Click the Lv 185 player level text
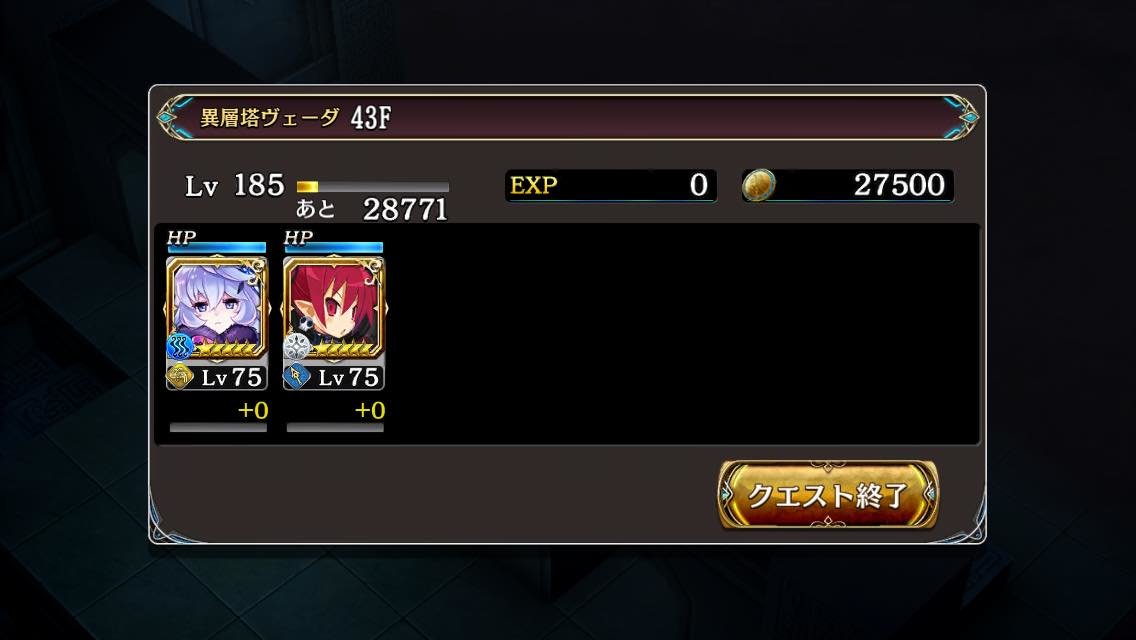 click(x=234, y=186)
